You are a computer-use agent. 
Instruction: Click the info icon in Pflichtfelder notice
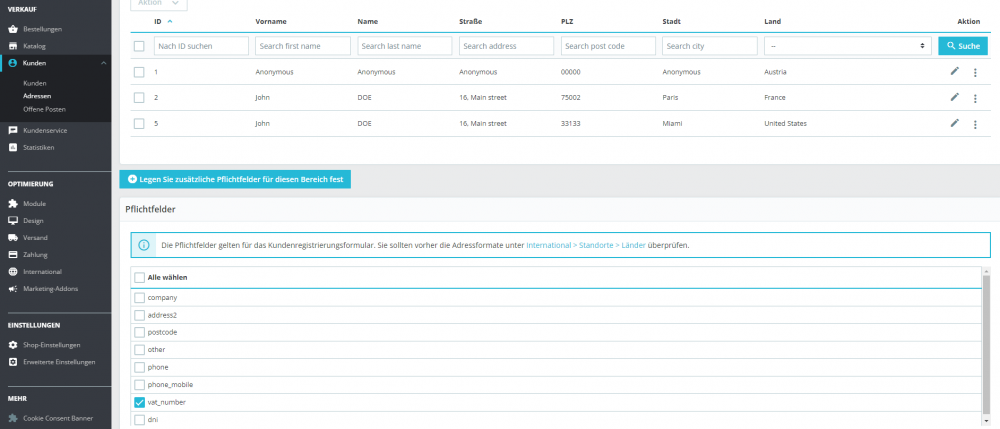(x=144, y=245)
